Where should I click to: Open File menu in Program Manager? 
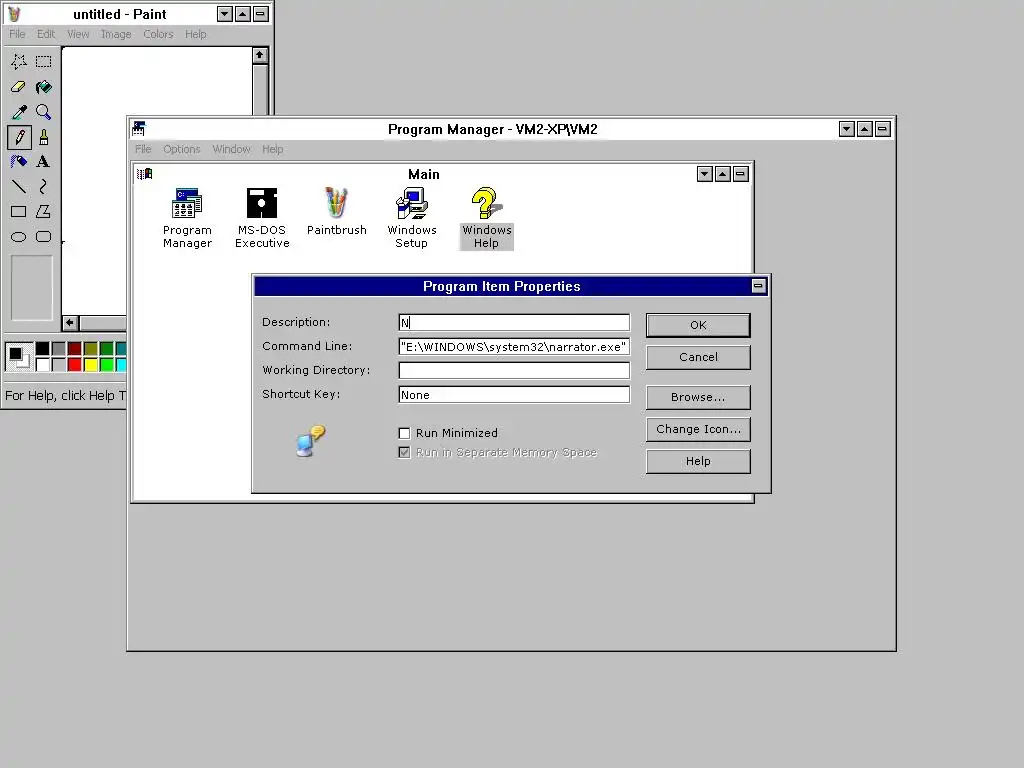(143, 149)
